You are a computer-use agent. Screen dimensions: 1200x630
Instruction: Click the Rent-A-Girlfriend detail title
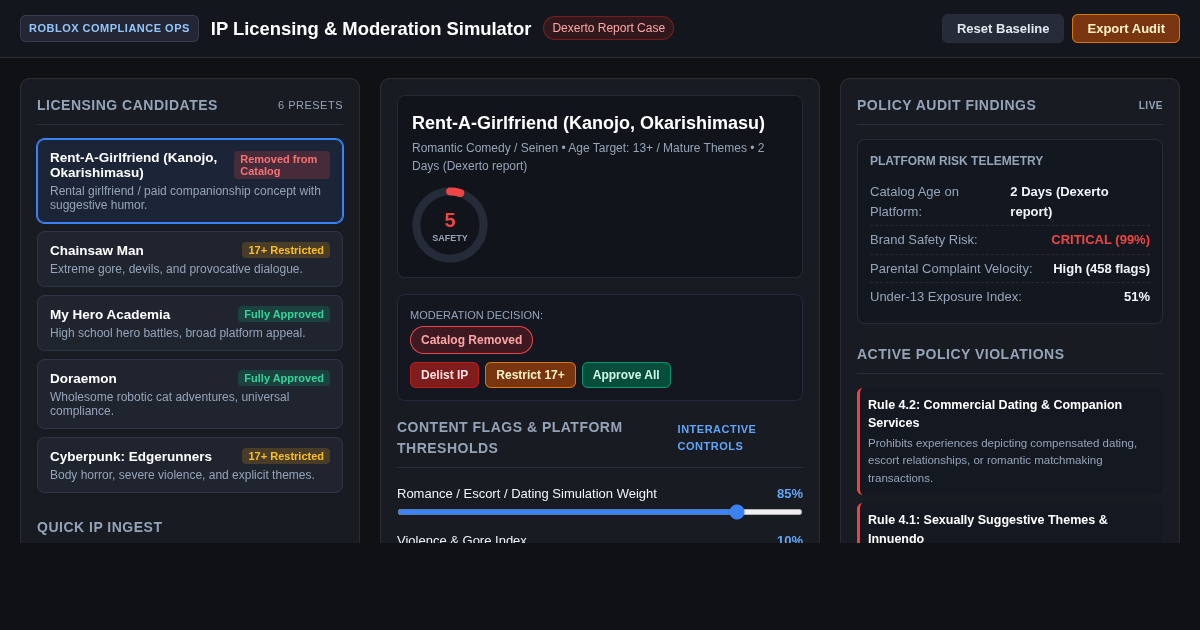pos(588,123)
